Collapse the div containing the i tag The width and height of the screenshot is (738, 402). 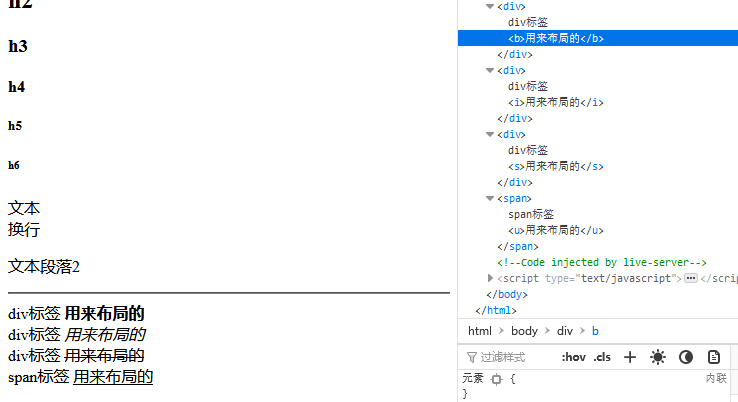[490, 71]
